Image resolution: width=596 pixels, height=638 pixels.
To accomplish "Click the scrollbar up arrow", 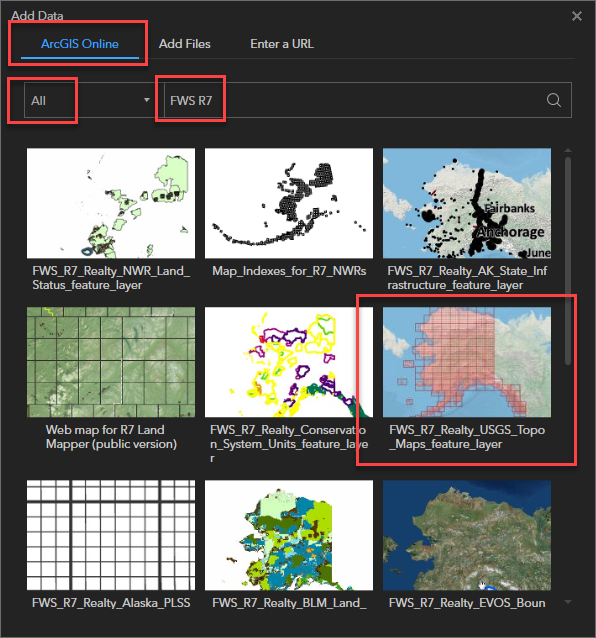I will (568, 151).
